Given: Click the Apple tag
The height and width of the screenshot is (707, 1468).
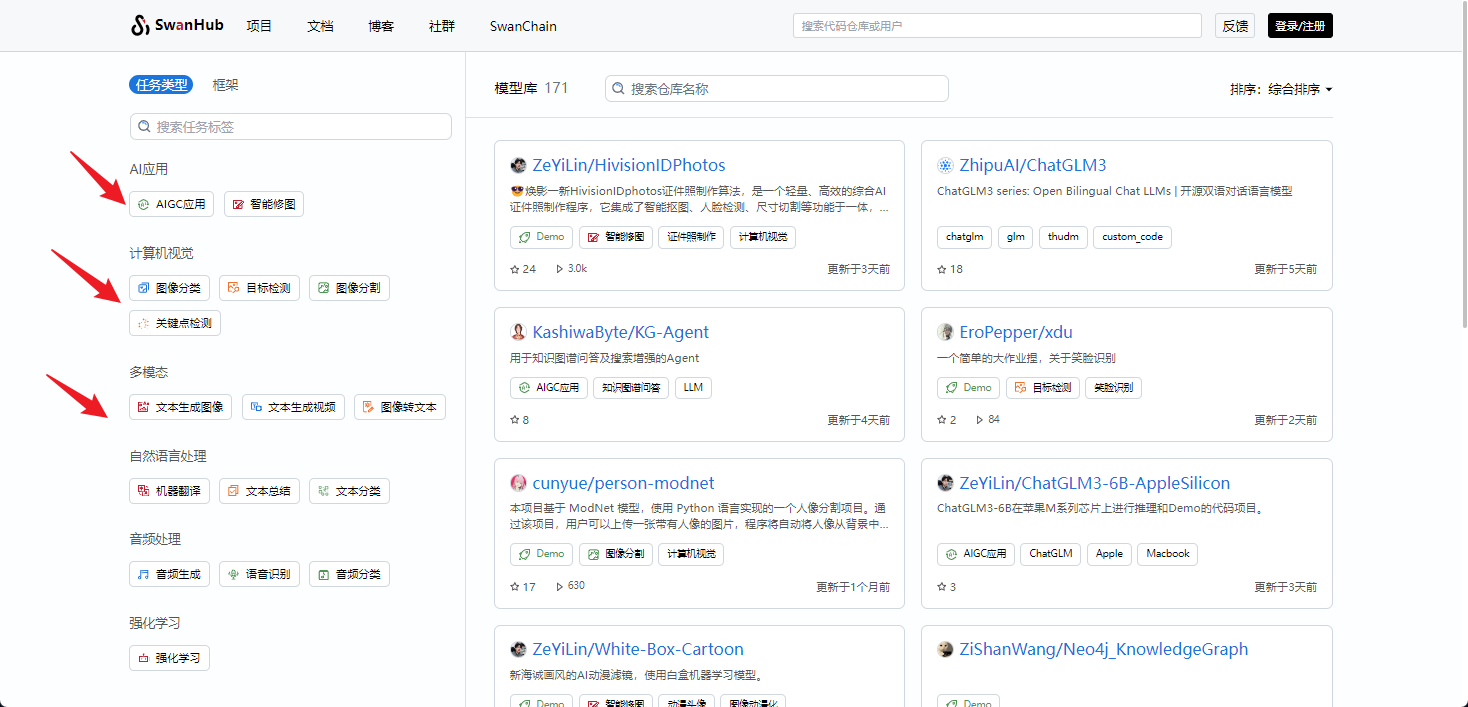Looking at the screenshot, I should (1109, 553).
